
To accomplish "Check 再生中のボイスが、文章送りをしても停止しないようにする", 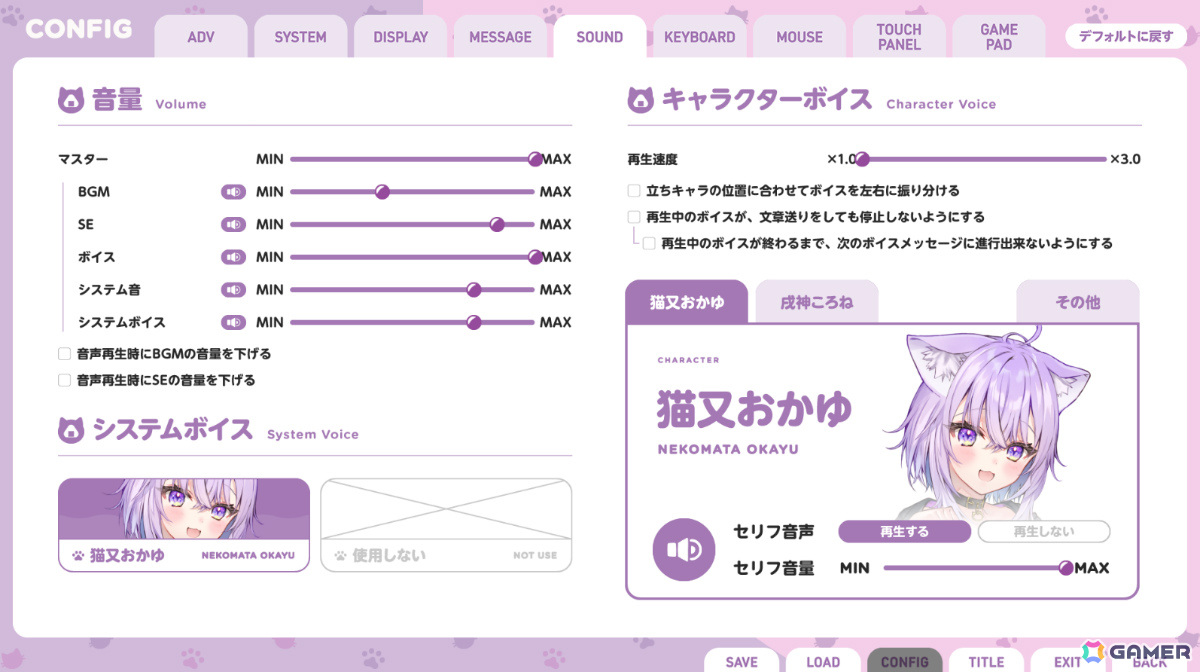I will tap(634, 216).
